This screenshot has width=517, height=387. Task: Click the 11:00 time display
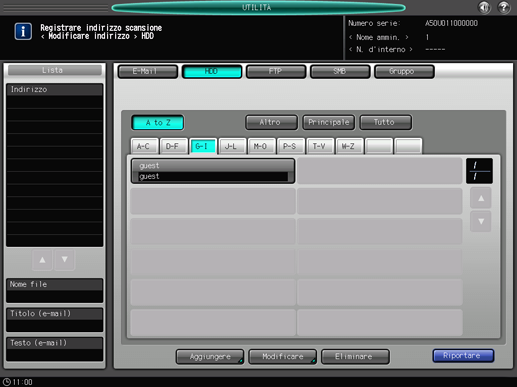tap(22, 382)
